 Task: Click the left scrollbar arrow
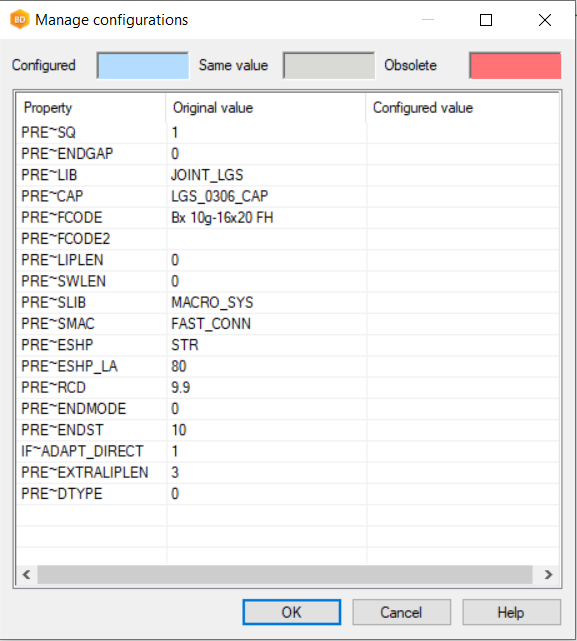(x=27, y=574)
